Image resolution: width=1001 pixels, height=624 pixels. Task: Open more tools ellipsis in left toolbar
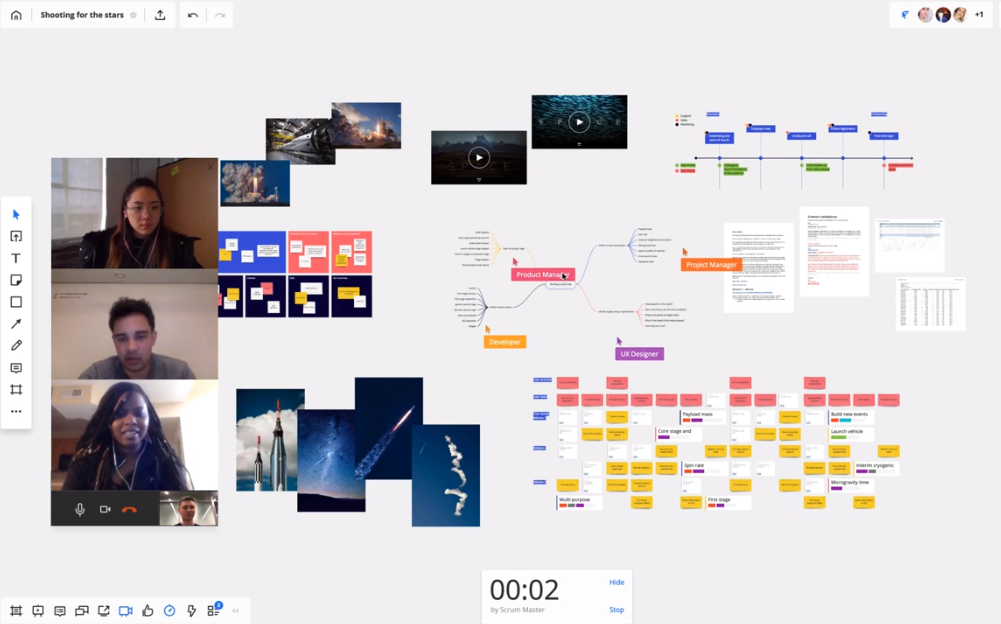[x=16, y=411]
